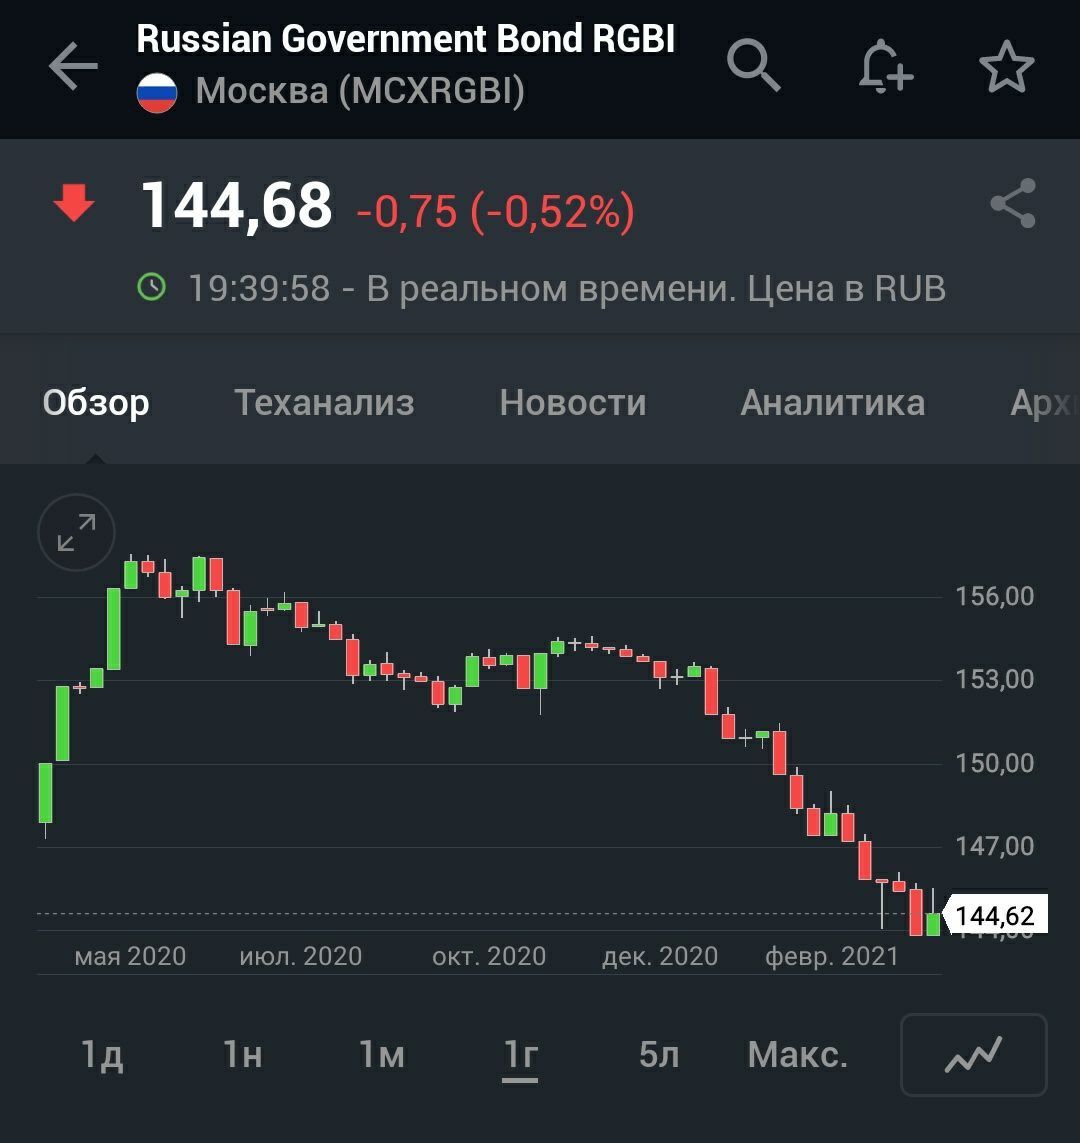The width and height of the screenshot is (1080, 1143).
Task: Switch chart range to 1н
Action: [242, 1054]
